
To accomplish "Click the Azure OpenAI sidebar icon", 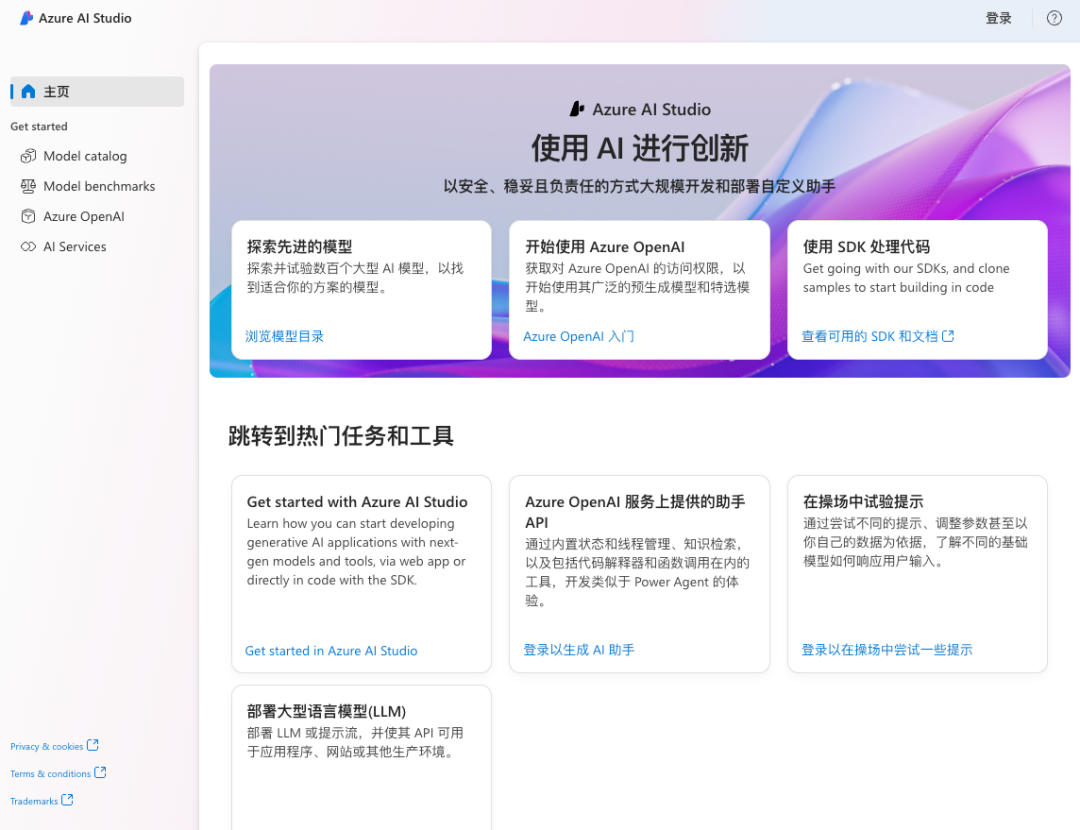I will (x=28, y=216).
